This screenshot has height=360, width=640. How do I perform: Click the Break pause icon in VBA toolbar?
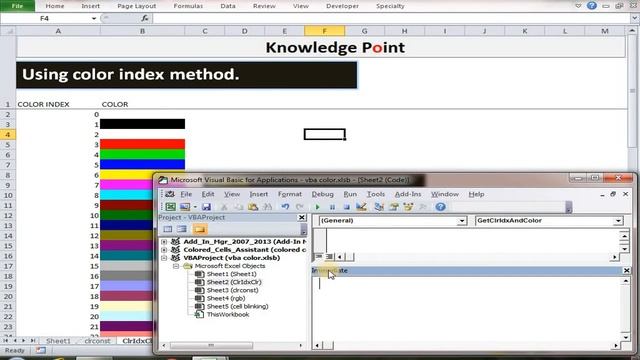click(x=332, y=207)
